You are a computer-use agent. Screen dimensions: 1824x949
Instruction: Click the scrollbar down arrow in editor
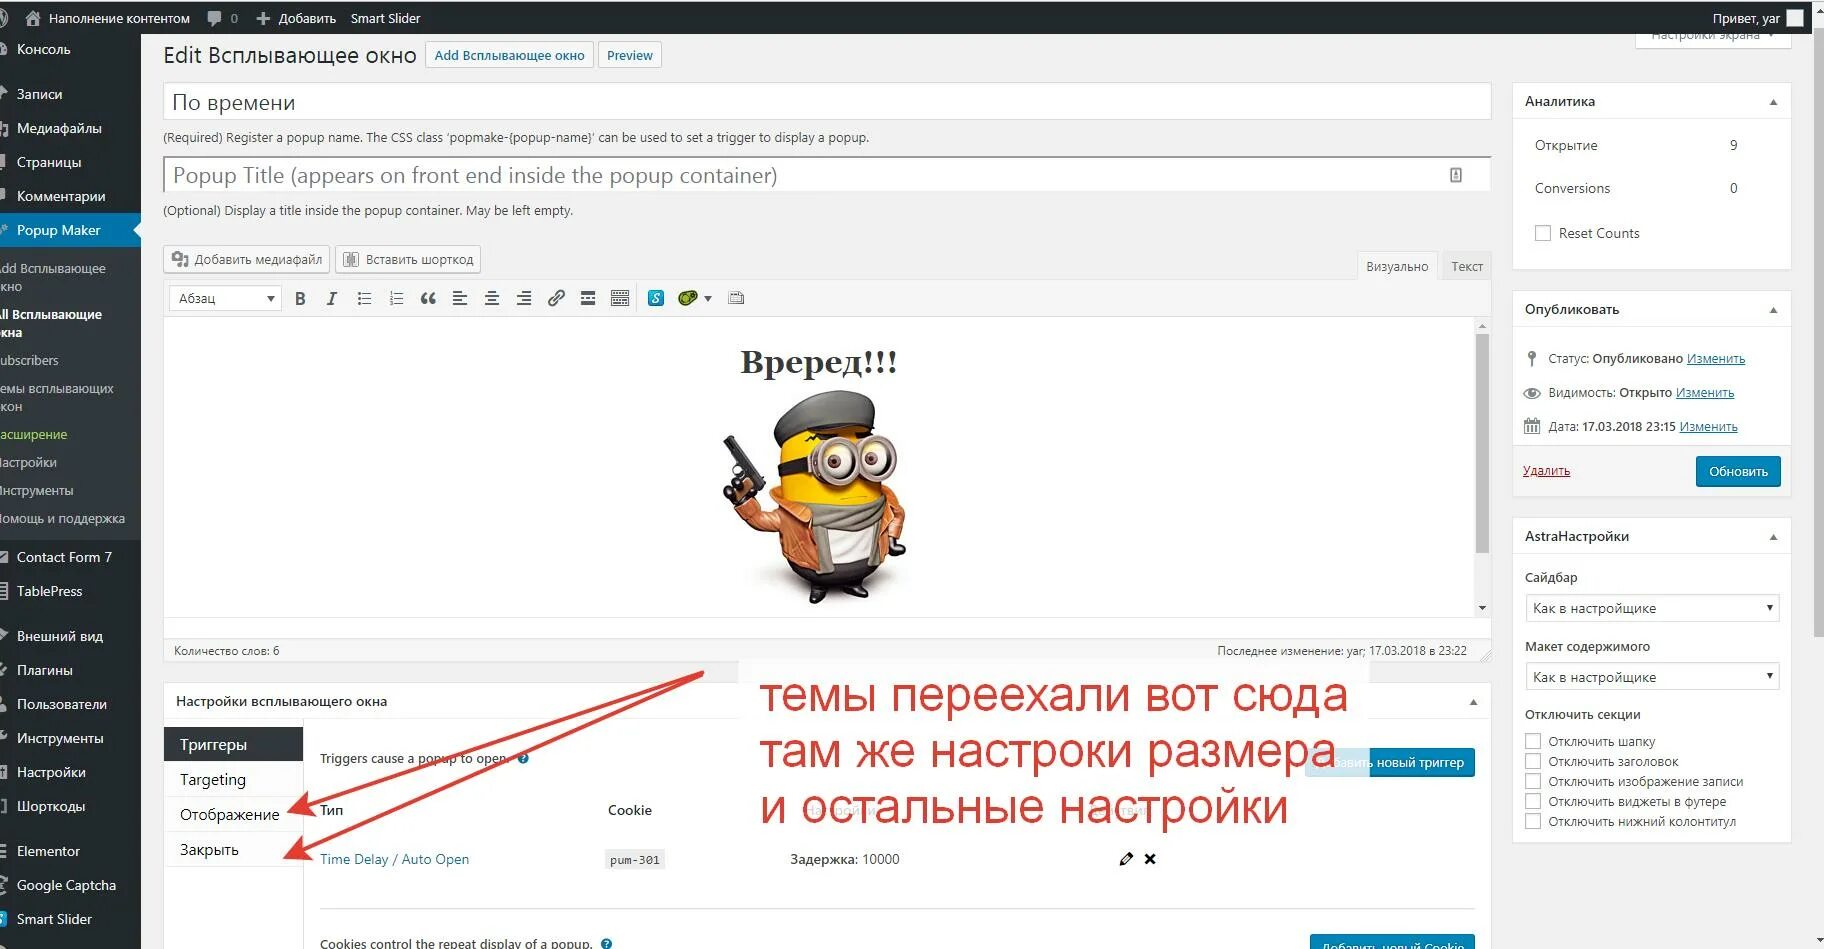(1482, 608)
